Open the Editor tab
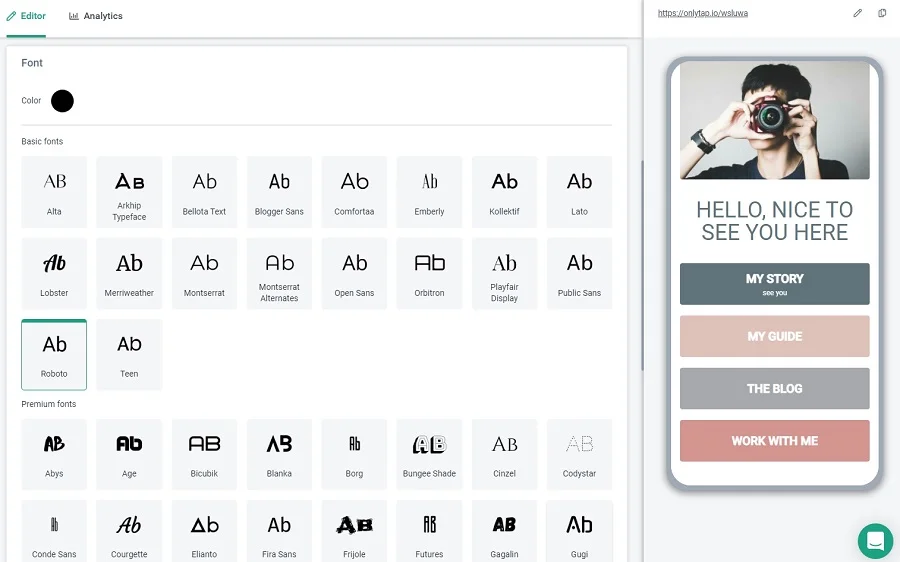Image resolution: width=900 pixels, height=562 pixels. 26,16
